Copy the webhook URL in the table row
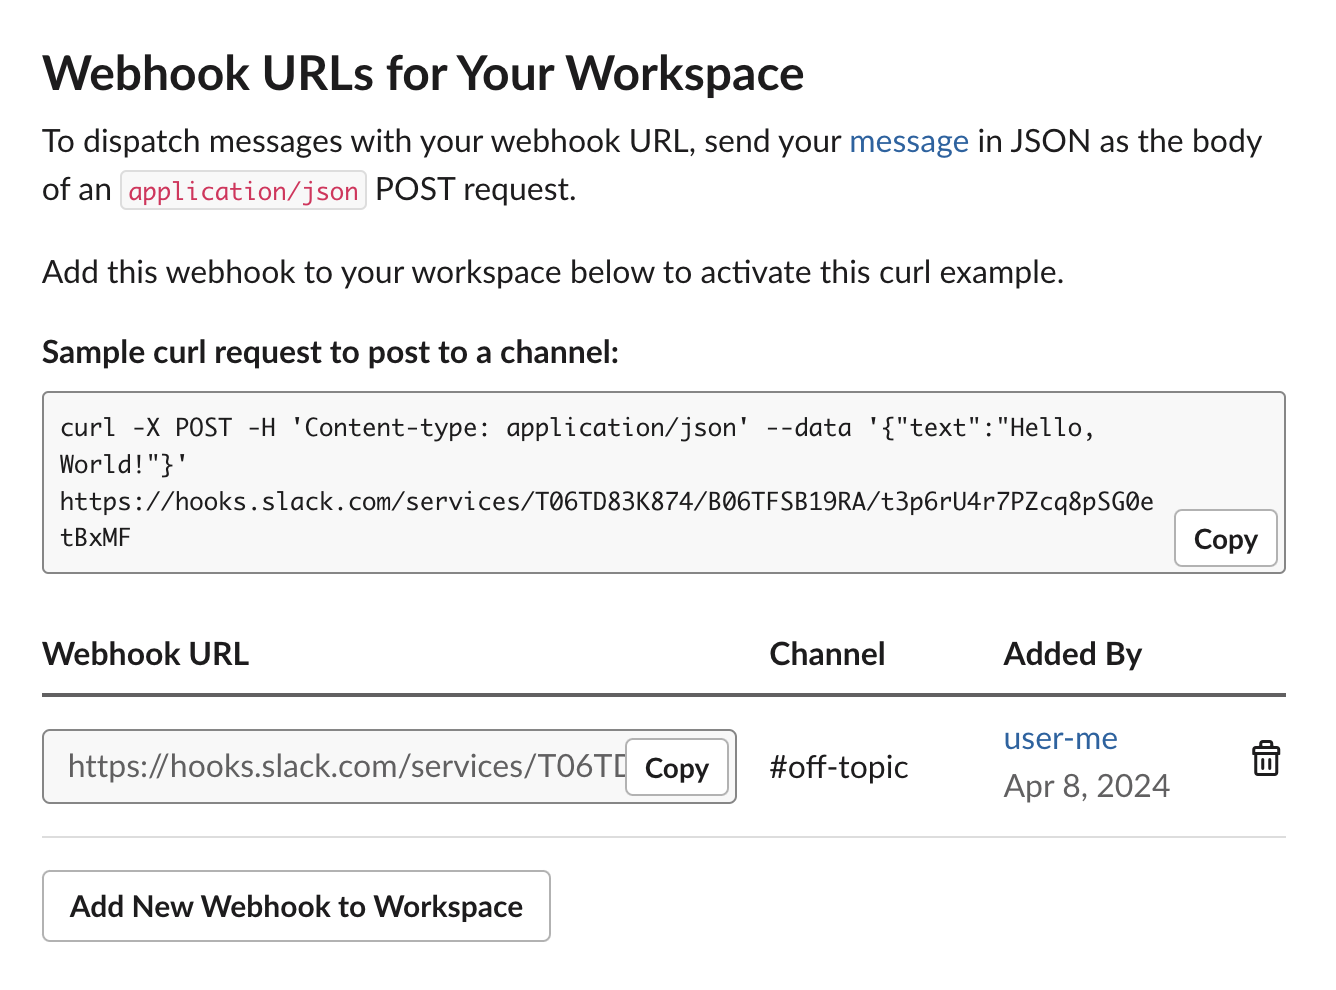This screenshot has width=1336, height=990. tap(676, 768)
